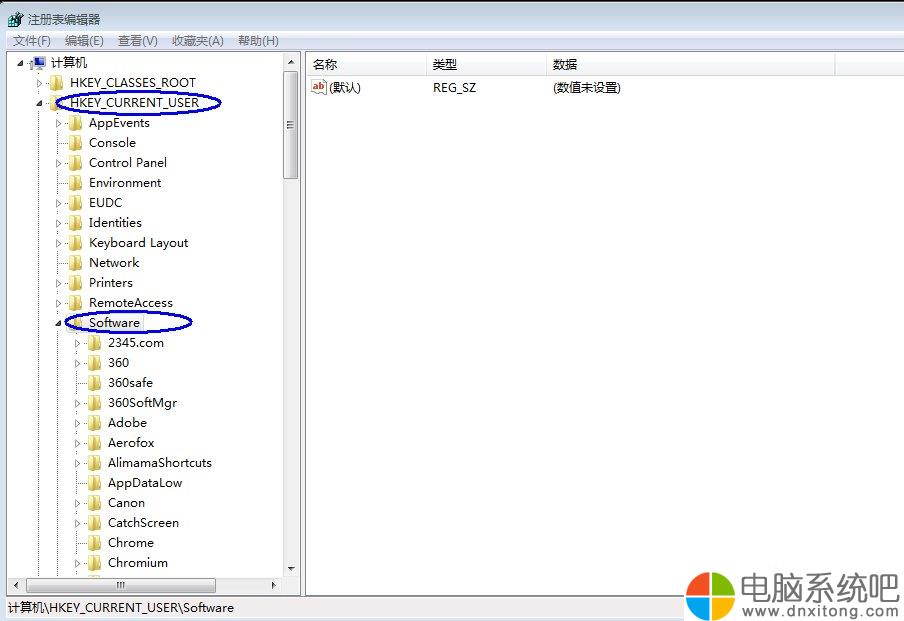
Task: Select the Keyboard Layout key
Action: (138, 243)
